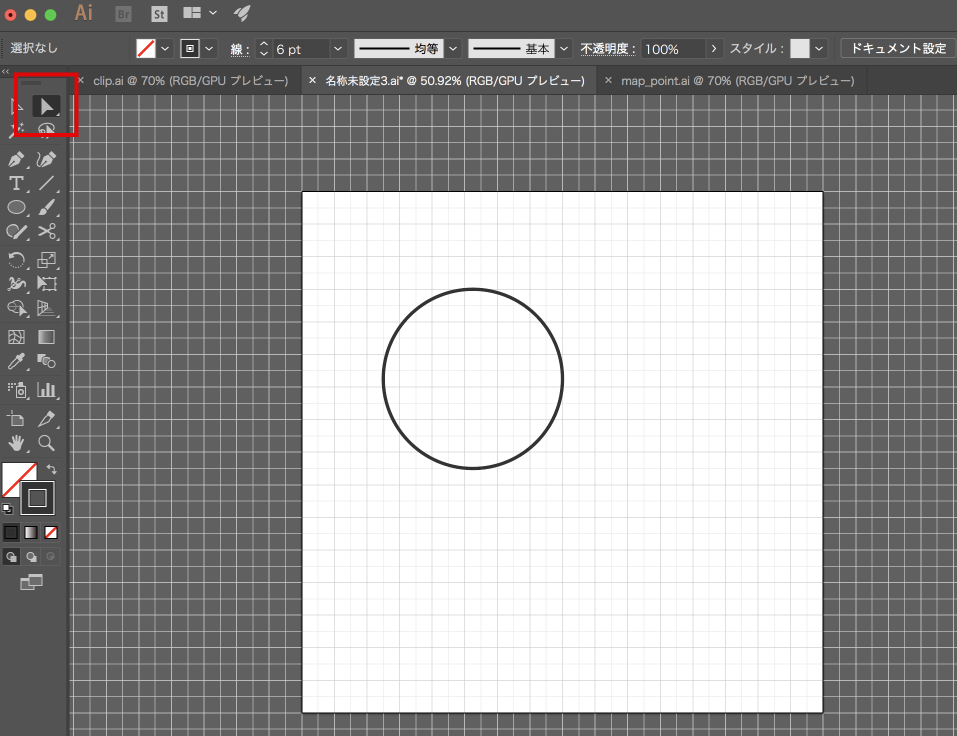Select the Hand tool
This screenshot has width=957, height=736.
16,443
